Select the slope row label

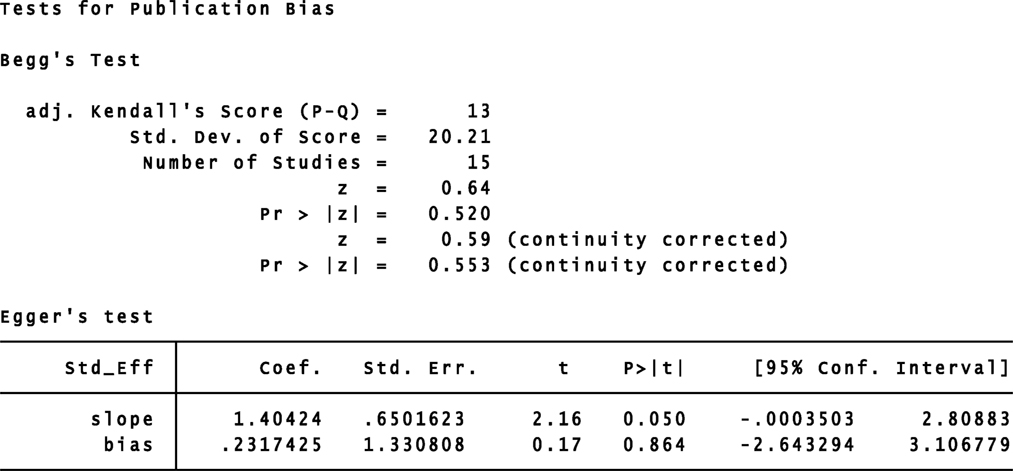click(122, 419)
